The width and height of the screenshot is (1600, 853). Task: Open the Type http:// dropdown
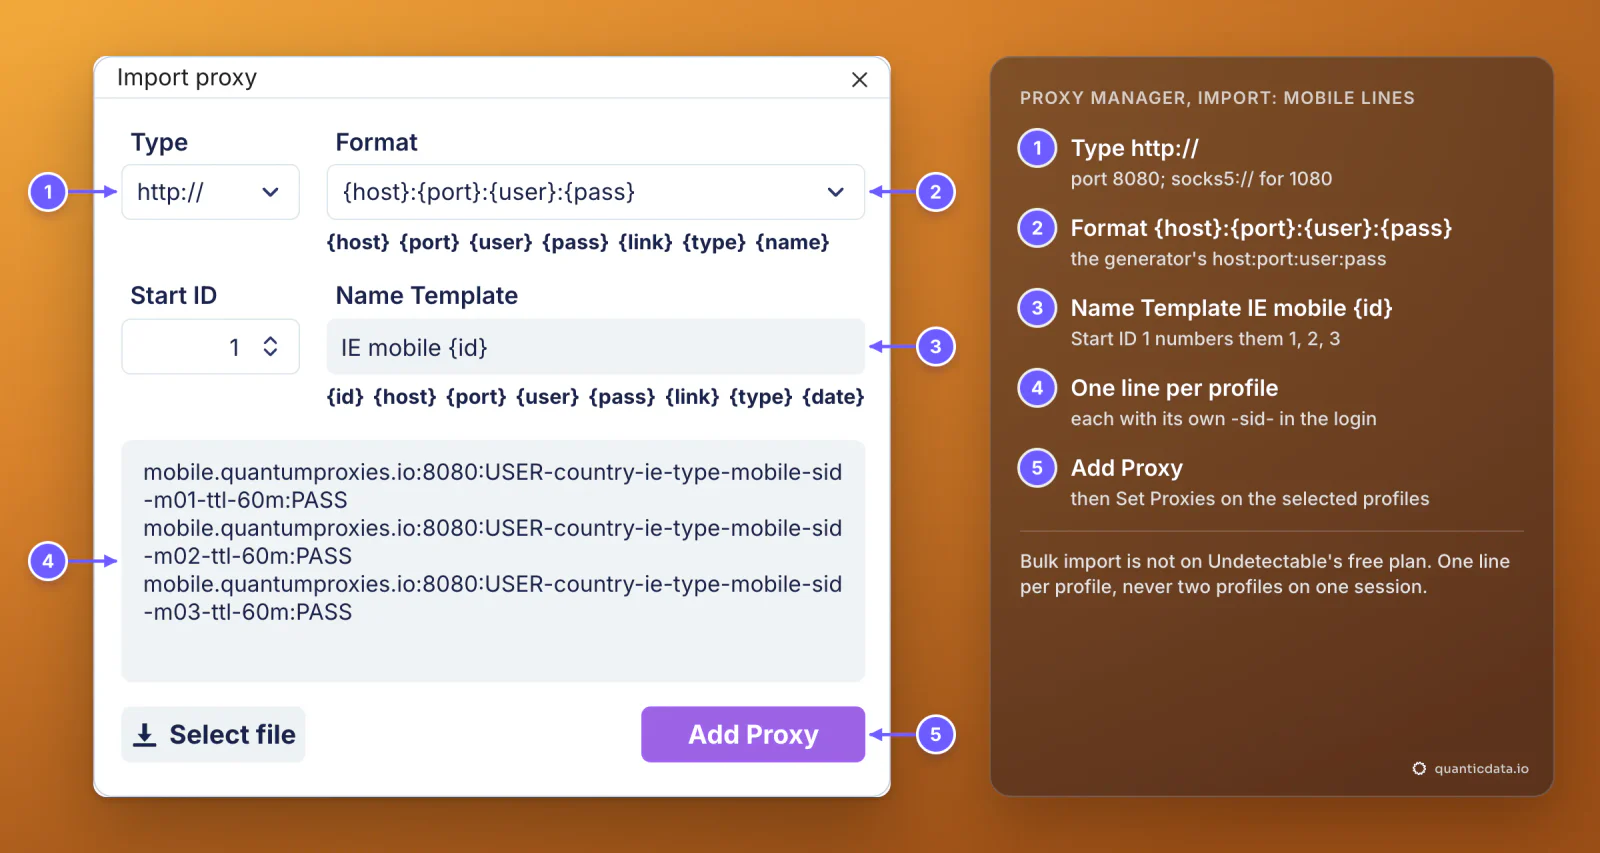pyautogui.click(x=210, y=192)
